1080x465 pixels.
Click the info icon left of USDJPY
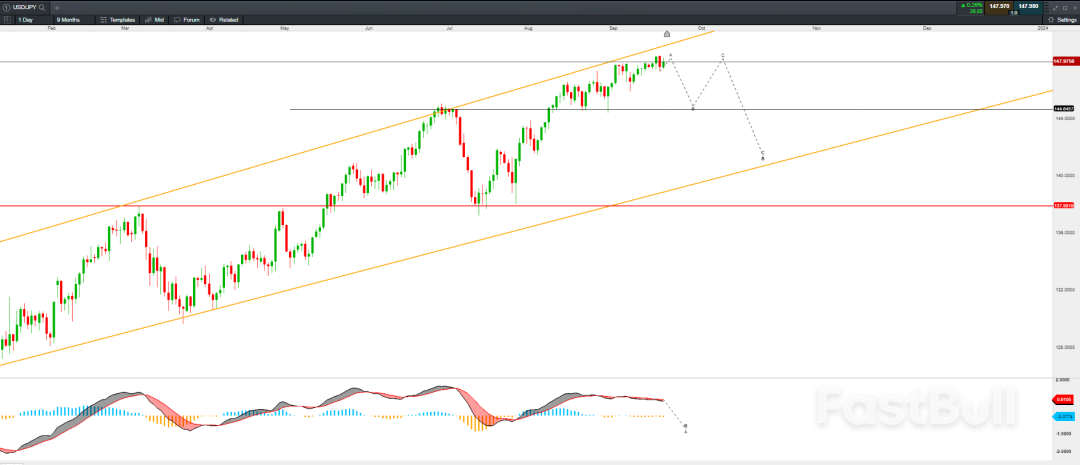click(6, 7)
